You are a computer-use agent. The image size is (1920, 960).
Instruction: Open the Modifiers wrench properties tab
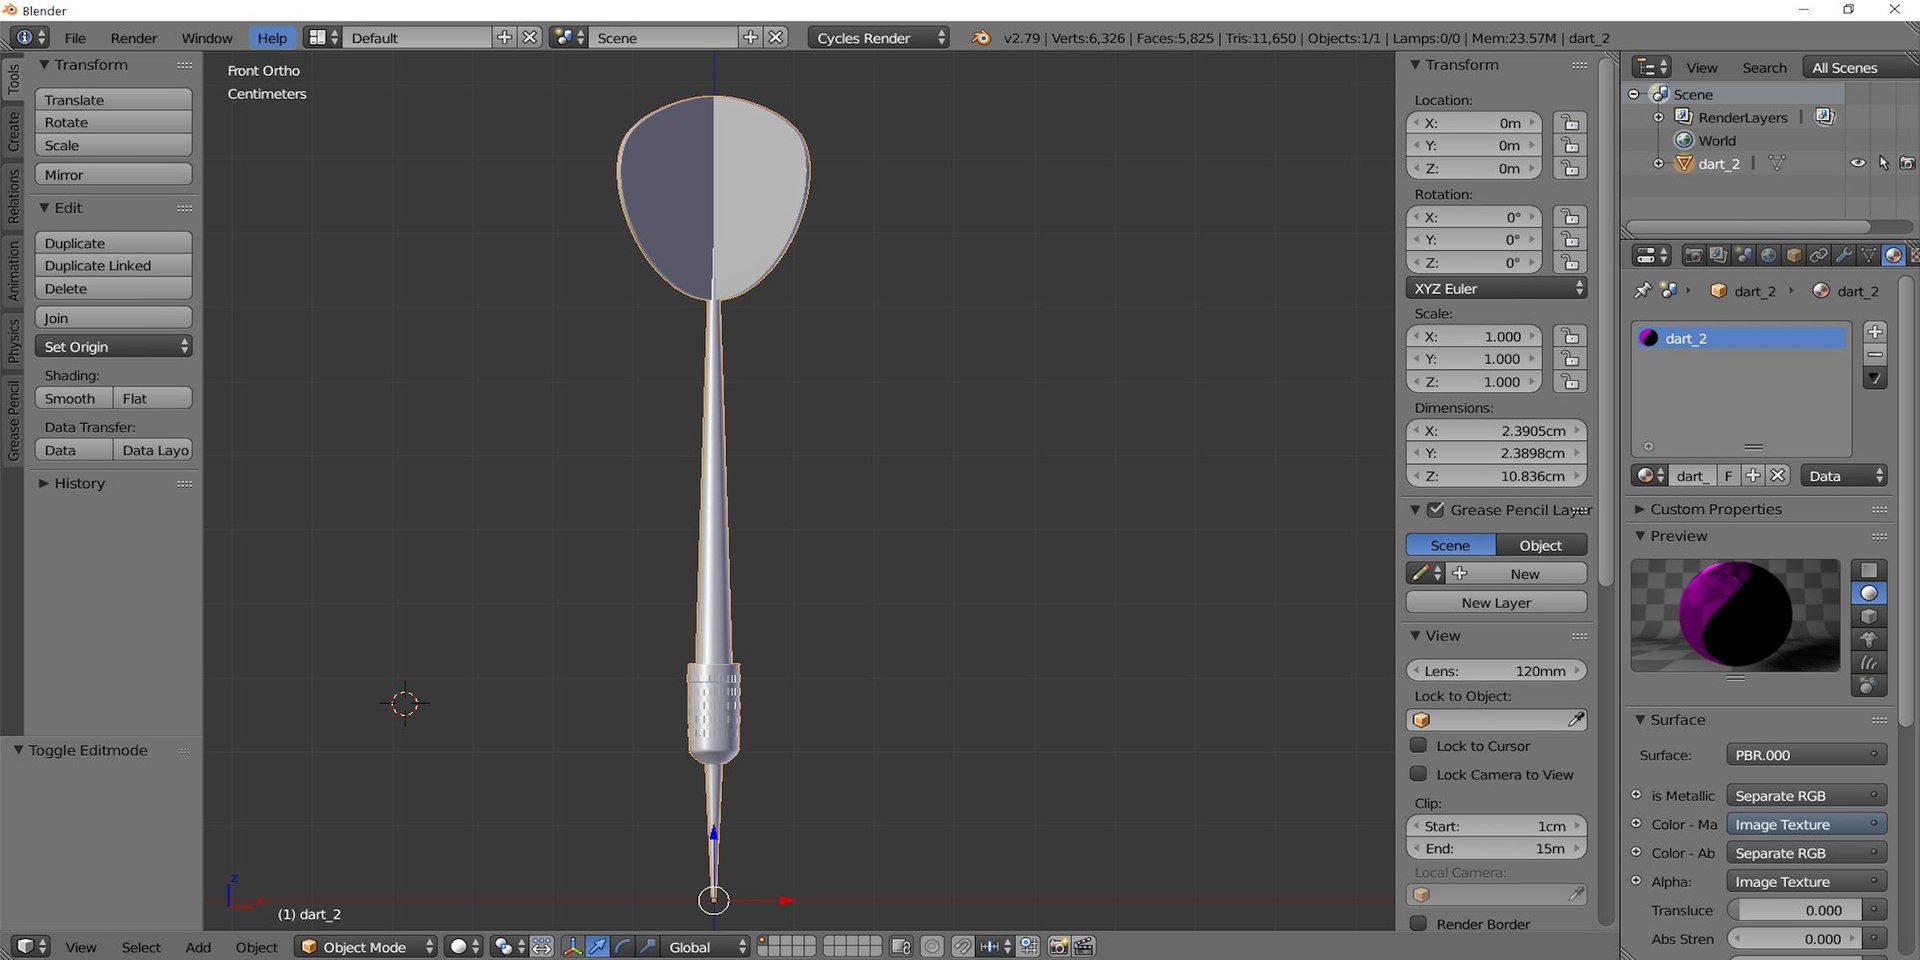coord(1843,256)
